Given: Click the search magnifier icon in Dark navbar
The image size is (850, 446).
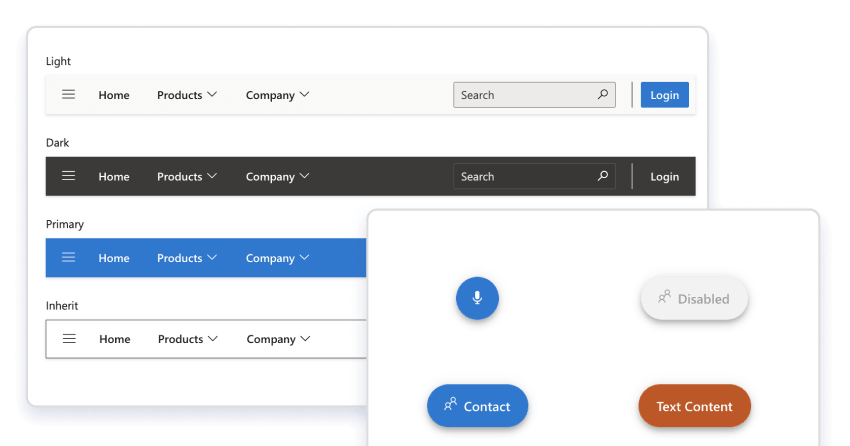Looking at the screenshot, I should pos(603,176).
